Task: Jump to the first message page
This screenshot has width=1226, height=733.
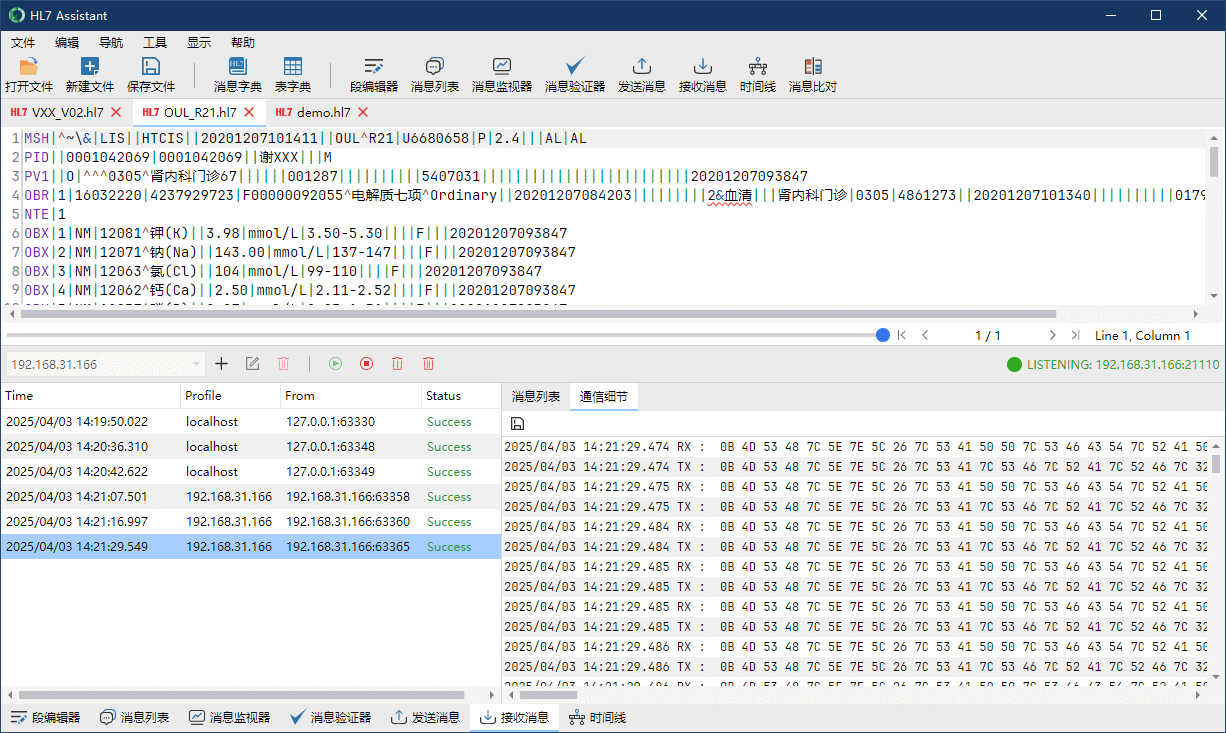Action: click(901, 336)
